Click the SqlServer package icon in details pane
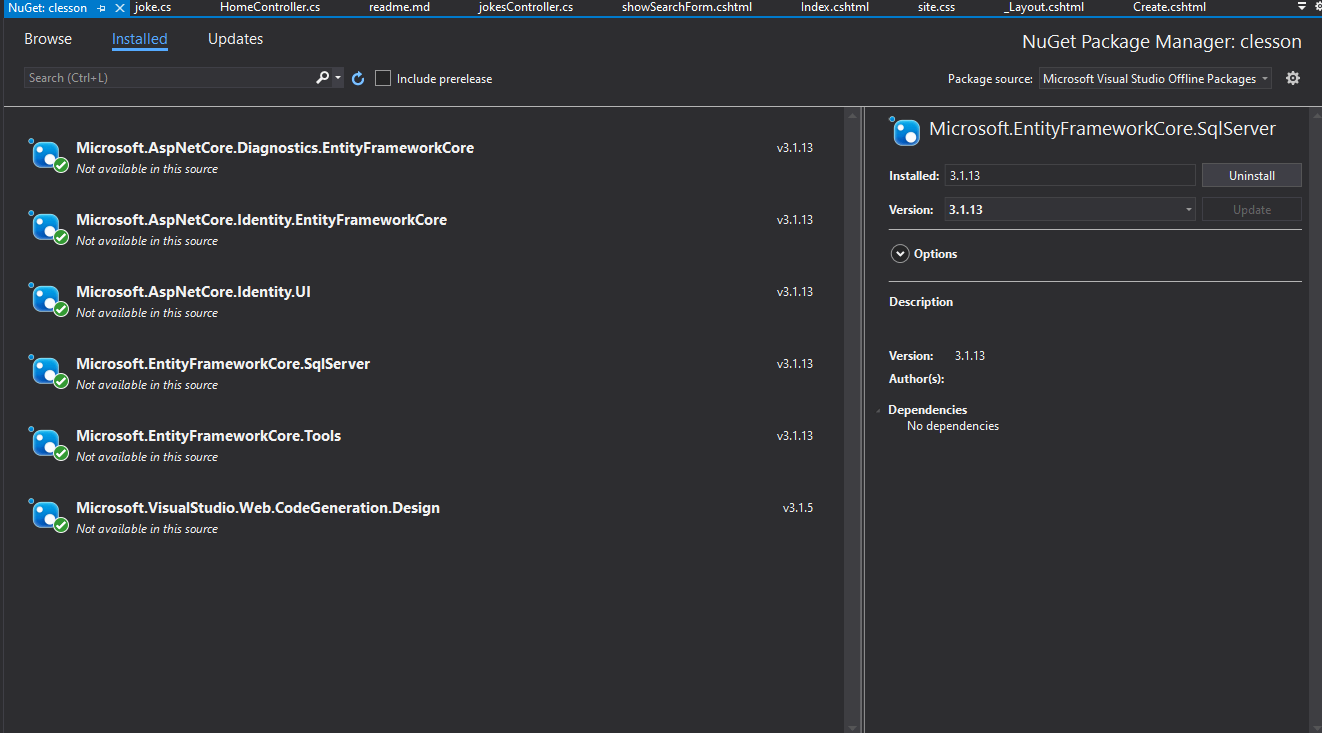The width and height of the screenshot is (1322, 733). click(x=905, y=131)
